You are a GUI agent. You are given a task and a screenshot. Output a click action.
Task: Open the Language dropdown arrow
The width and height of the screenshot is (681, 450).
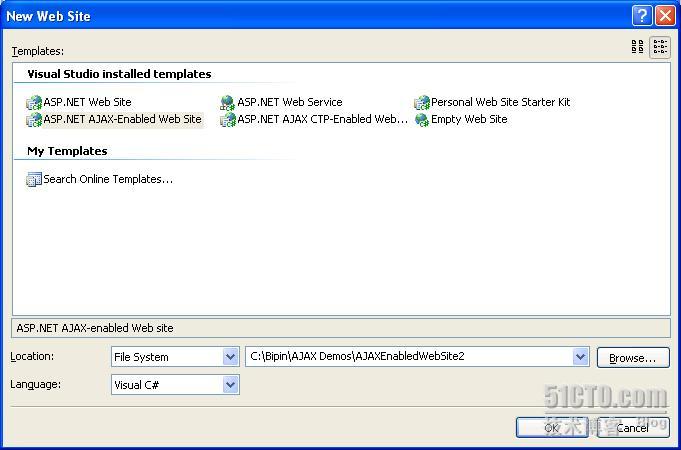pyautogui.click(x=230, y=385)
